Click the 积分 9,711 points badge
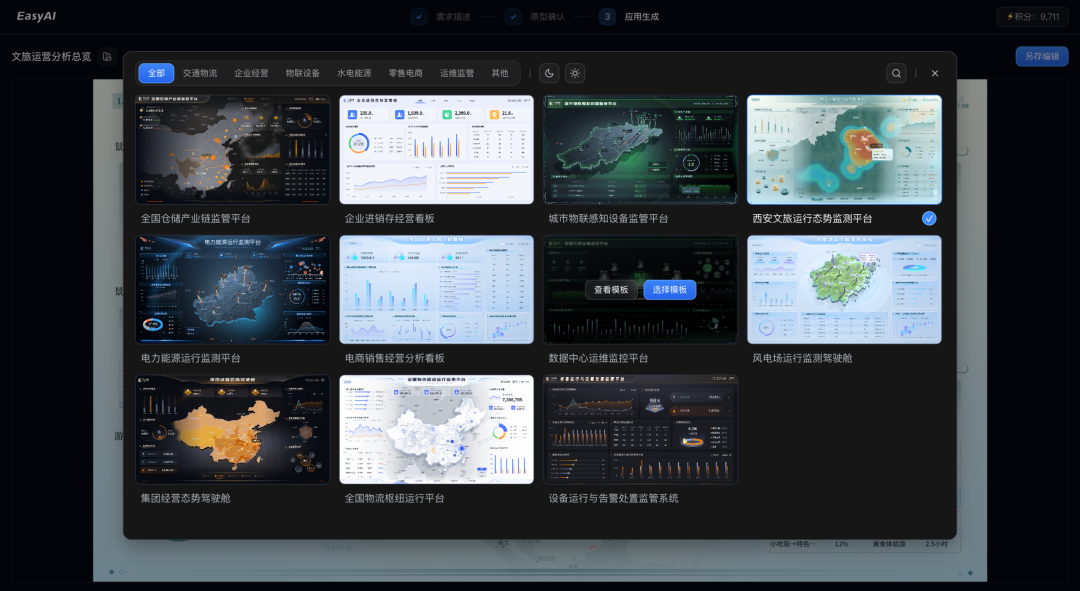The height and width of the screenshot is (591, 1080). tap(1032, 17)
